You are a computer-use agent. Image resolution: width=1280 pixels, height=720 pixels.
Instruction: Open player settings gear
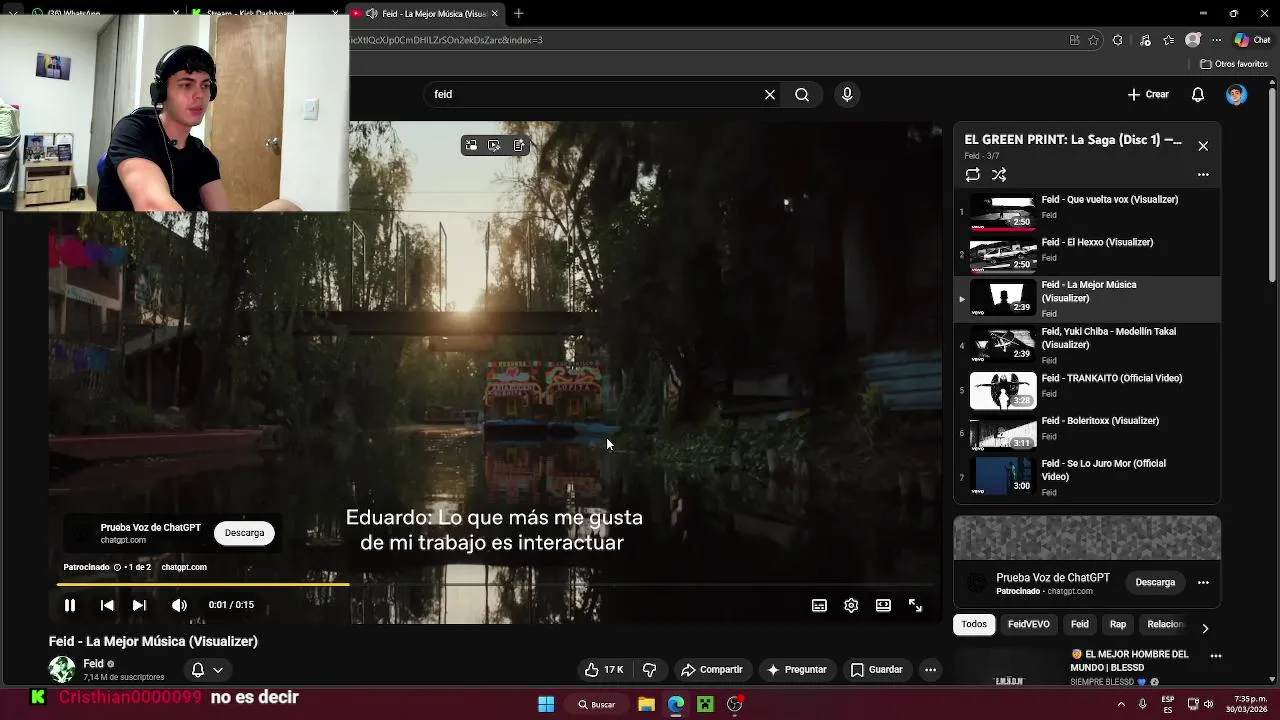click(x=851, y=605)
